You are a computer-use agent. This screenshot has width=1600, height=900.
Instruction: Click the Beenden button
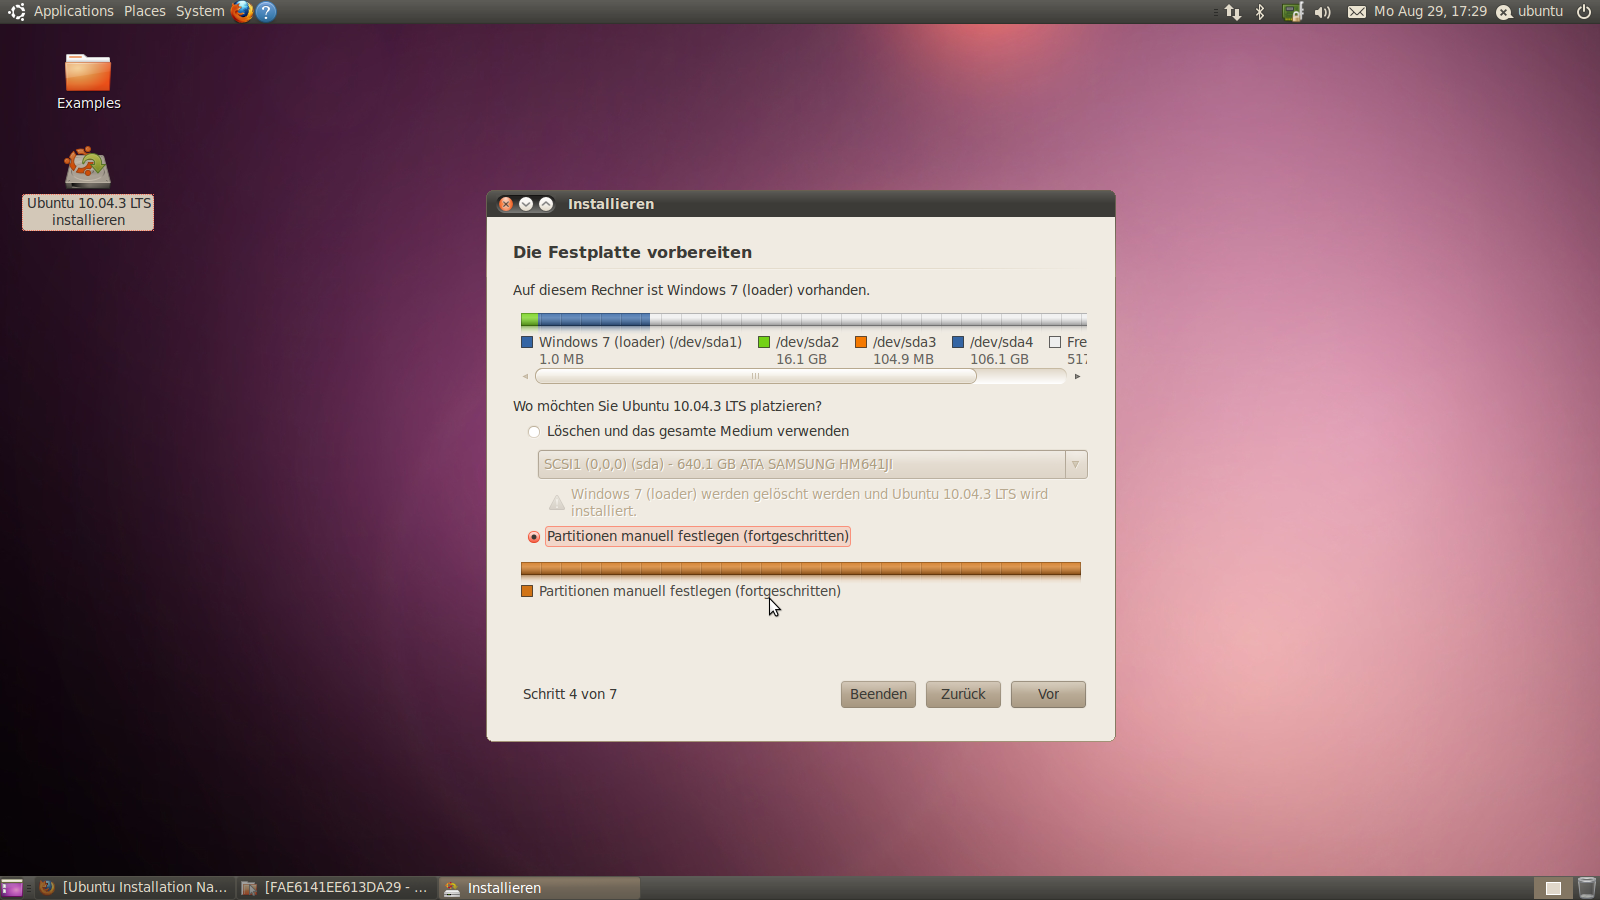point(878,694)
